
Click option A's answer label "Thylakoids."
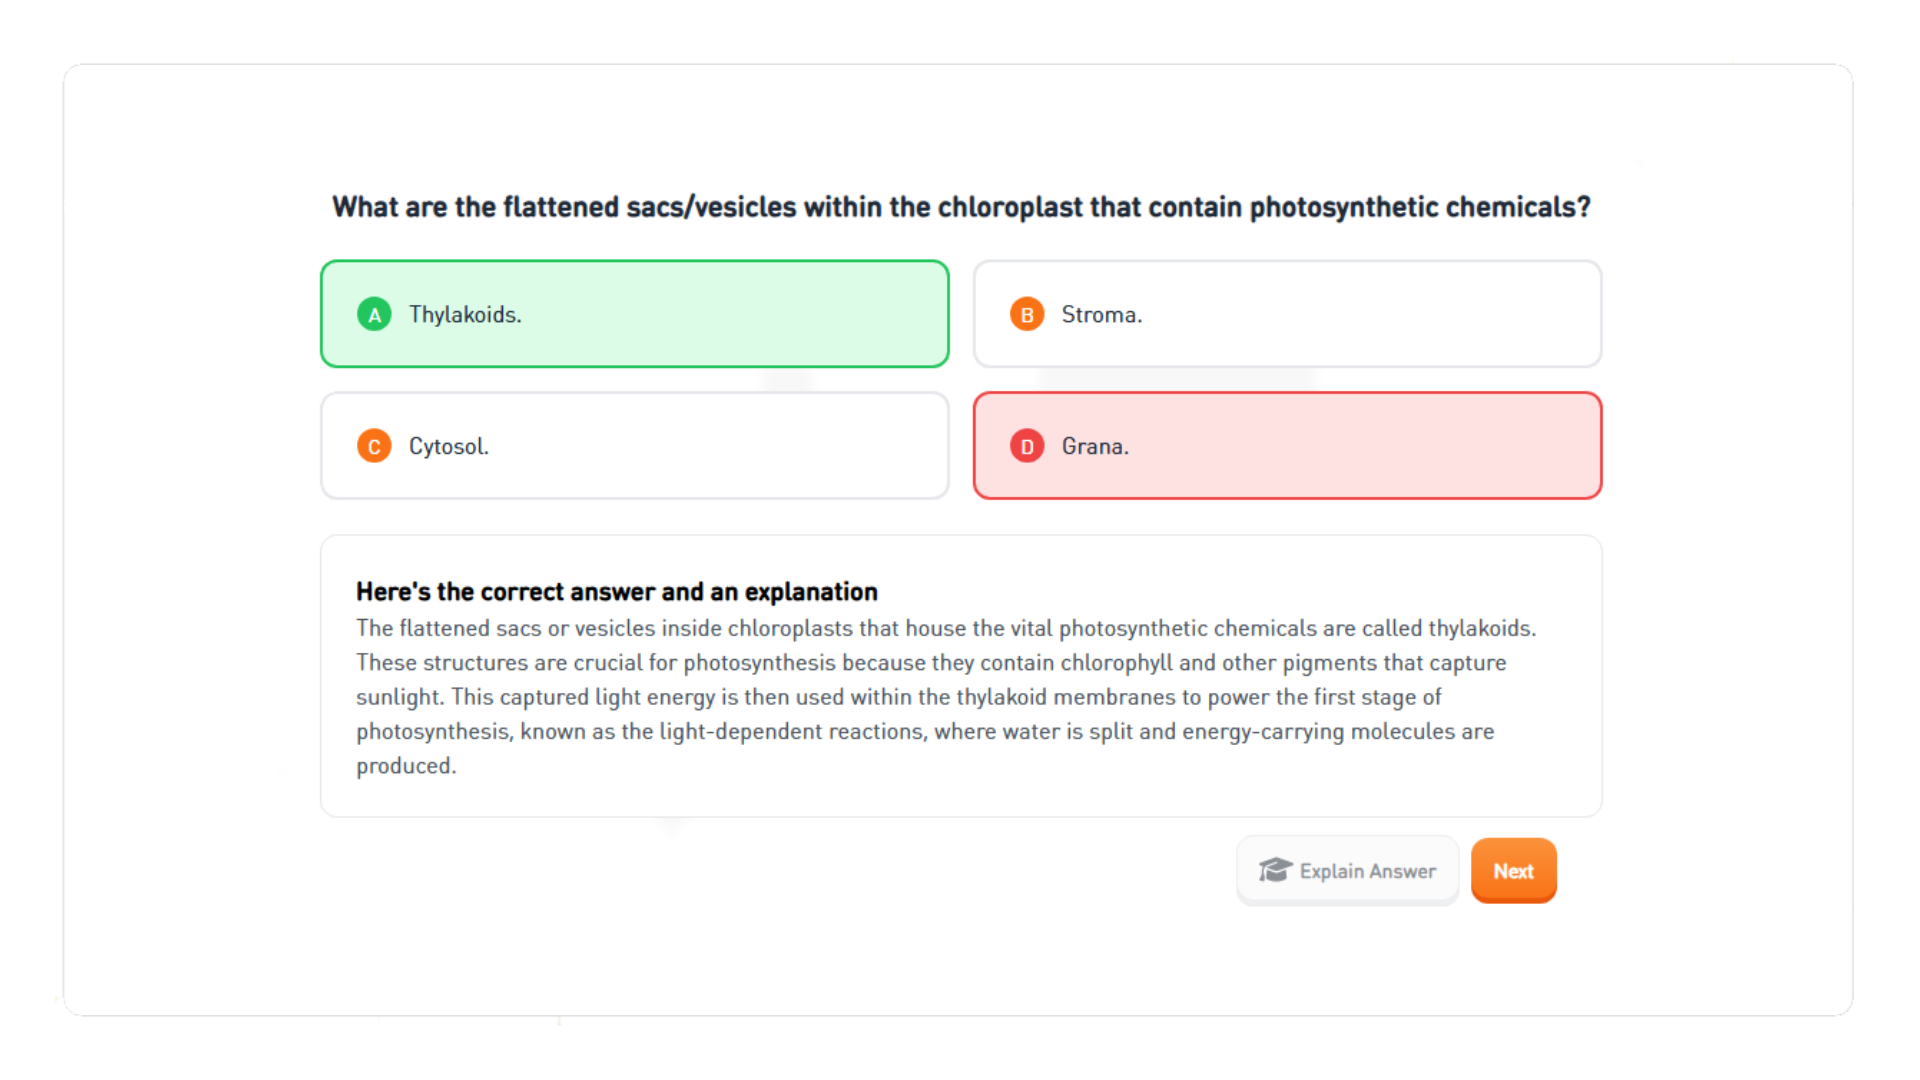point(464,313)
